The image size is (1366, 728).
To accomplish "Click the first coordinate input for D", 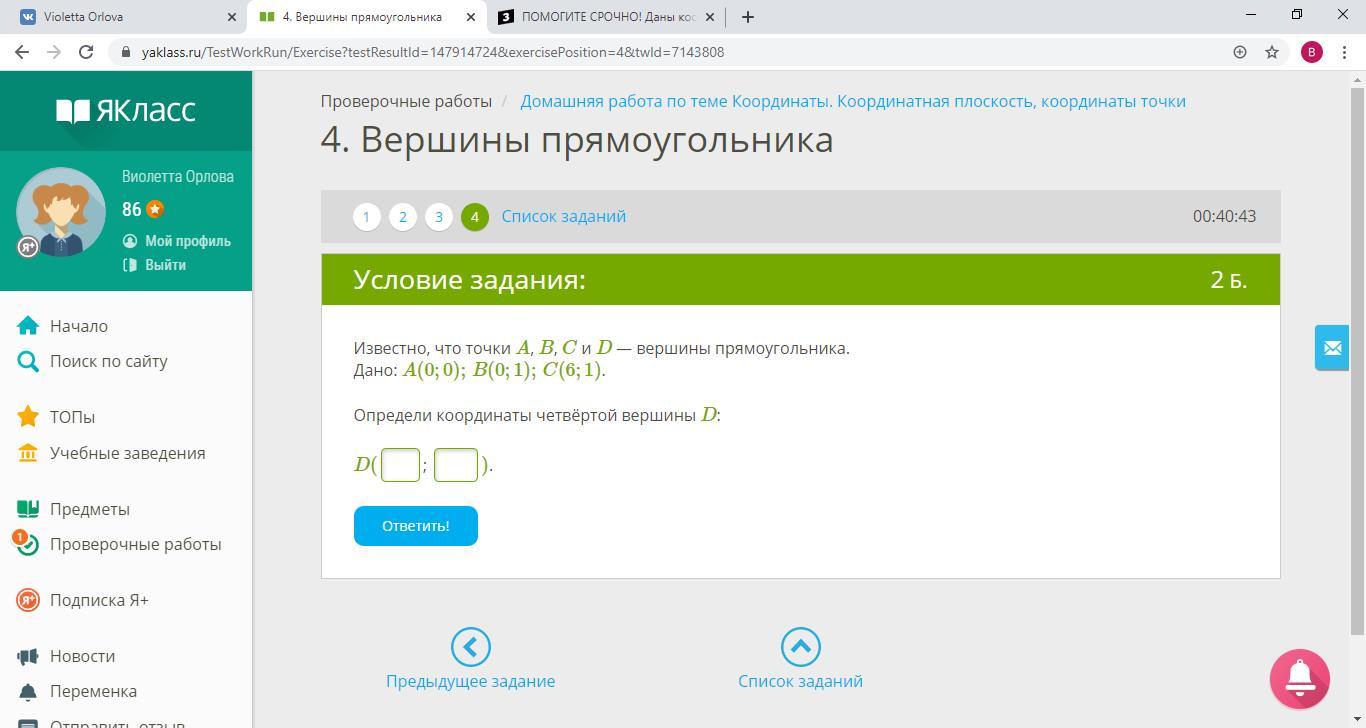I will 401,465.
